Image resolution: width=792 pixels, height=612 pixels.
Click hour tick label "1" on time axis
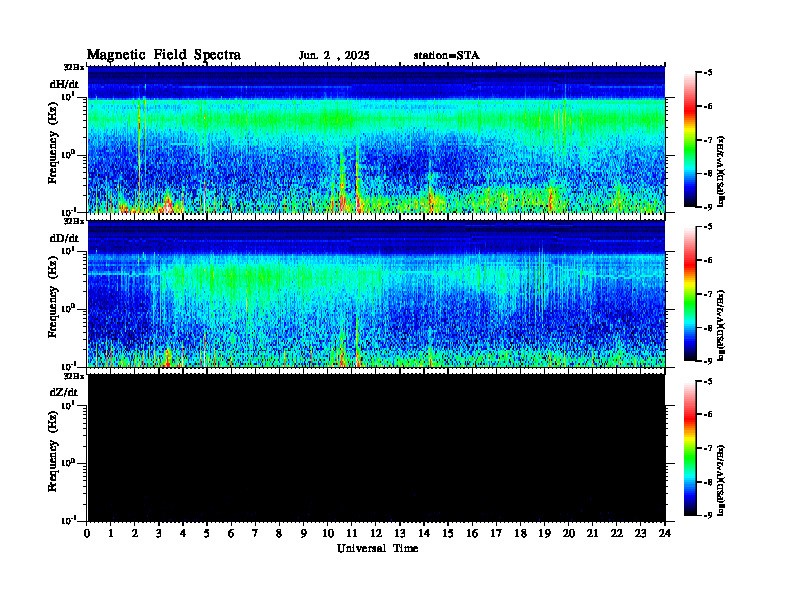[111, 534]
